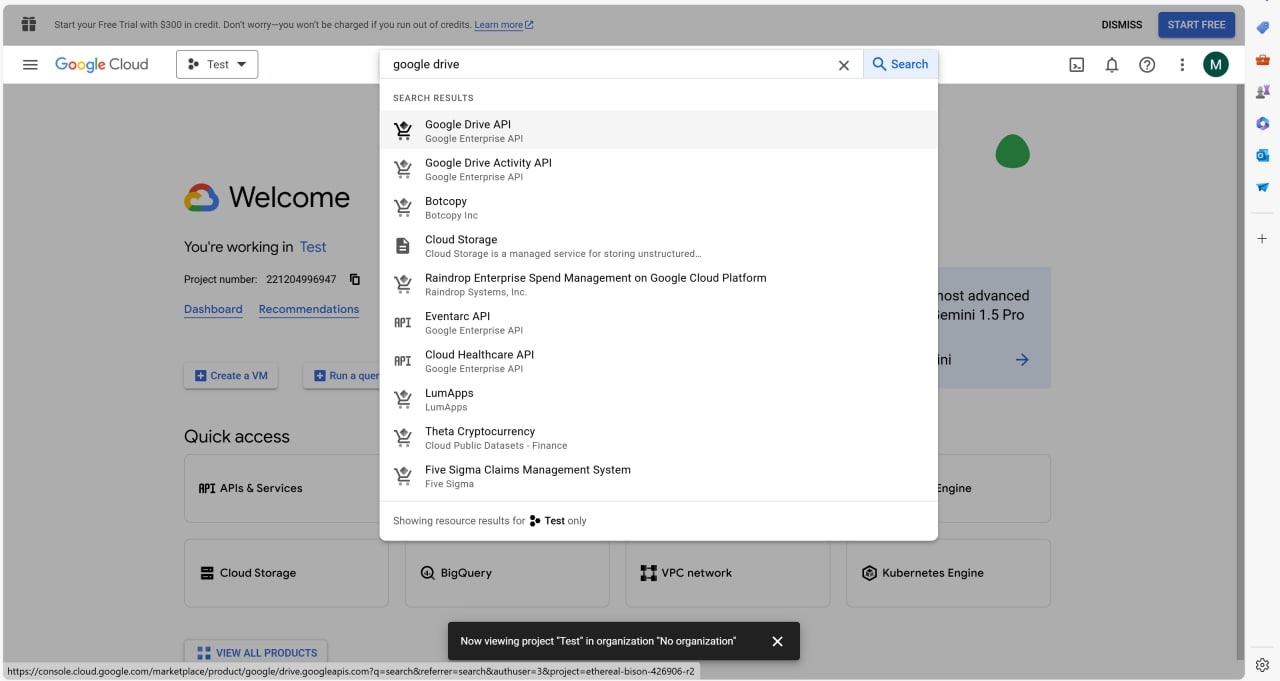Image resolution: width=1280 pixels, height=681 pixels.
Task: Click the gift icon in free trial banner
Action: 29,24
